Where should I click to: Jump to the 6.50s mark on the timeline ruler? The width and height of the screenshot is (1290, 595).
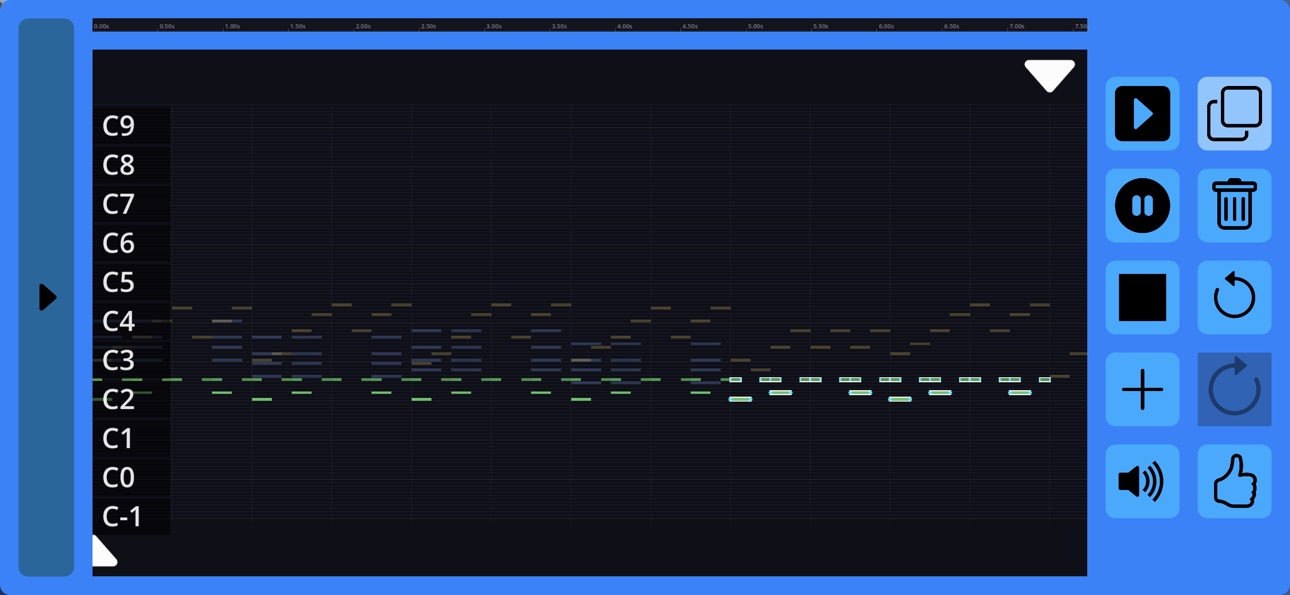tap(952, 26)
